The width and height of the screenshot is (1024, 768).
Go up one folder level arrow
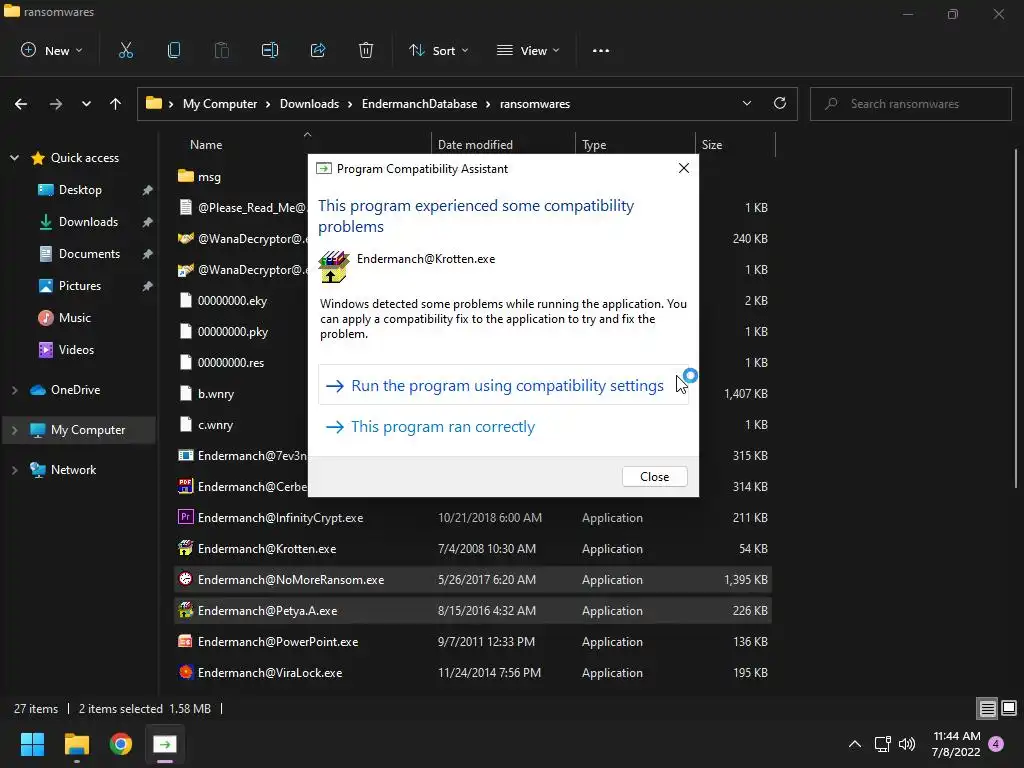(x=116, y=104)
